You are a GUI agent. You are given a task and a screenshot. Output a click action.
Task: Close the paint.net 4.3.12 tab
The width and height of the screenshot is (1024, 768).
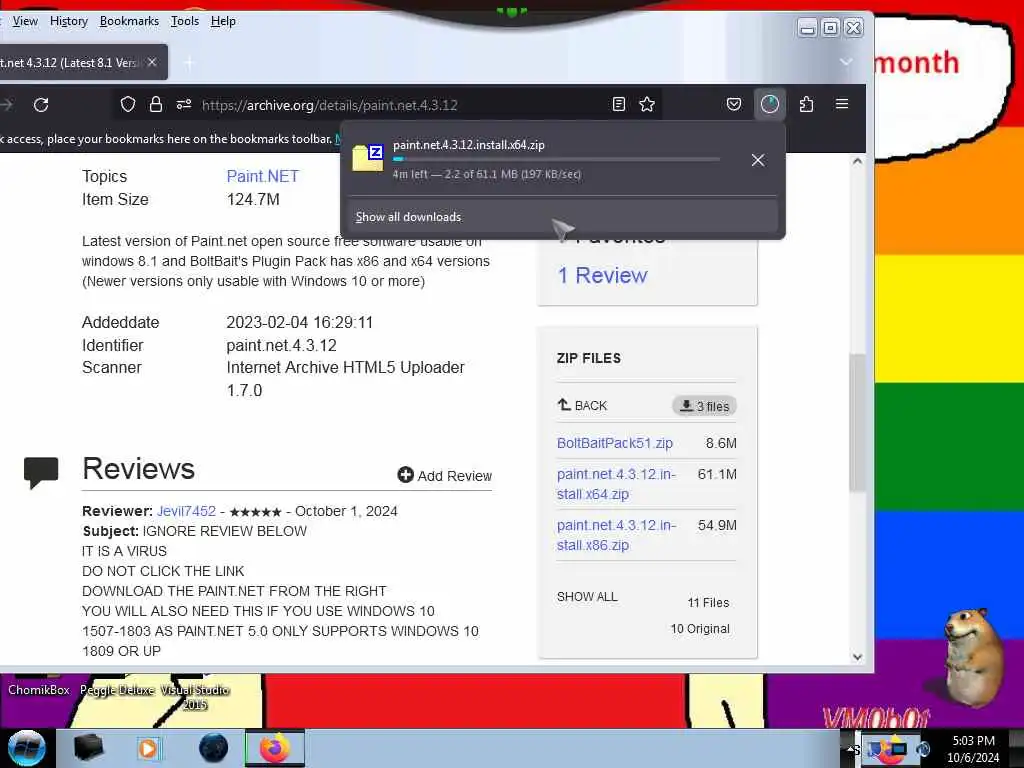pyautogui.click(x=152, y=62)
